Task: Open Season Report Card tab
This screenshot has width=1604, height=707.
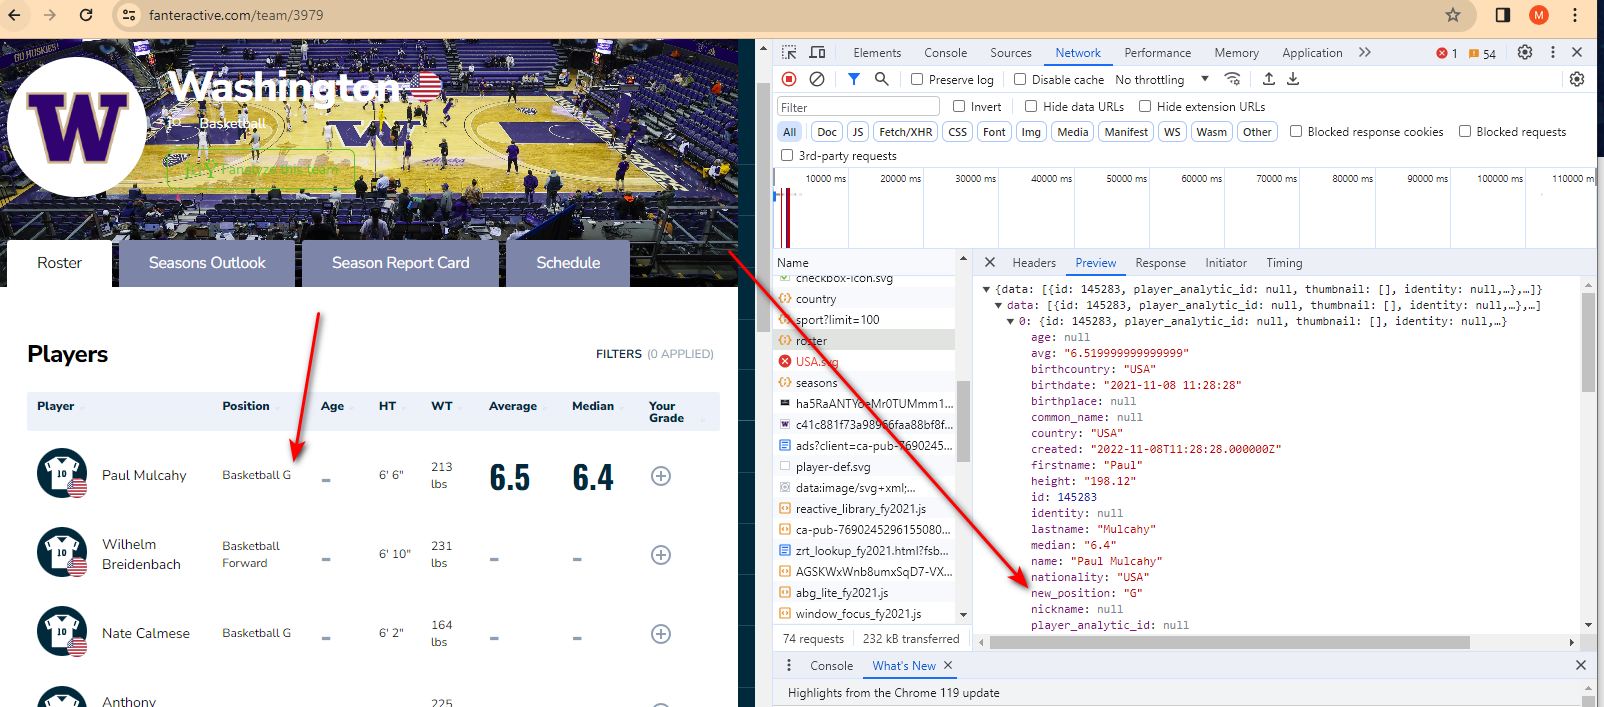Action: pyautogui.click(x=400, y=263)
